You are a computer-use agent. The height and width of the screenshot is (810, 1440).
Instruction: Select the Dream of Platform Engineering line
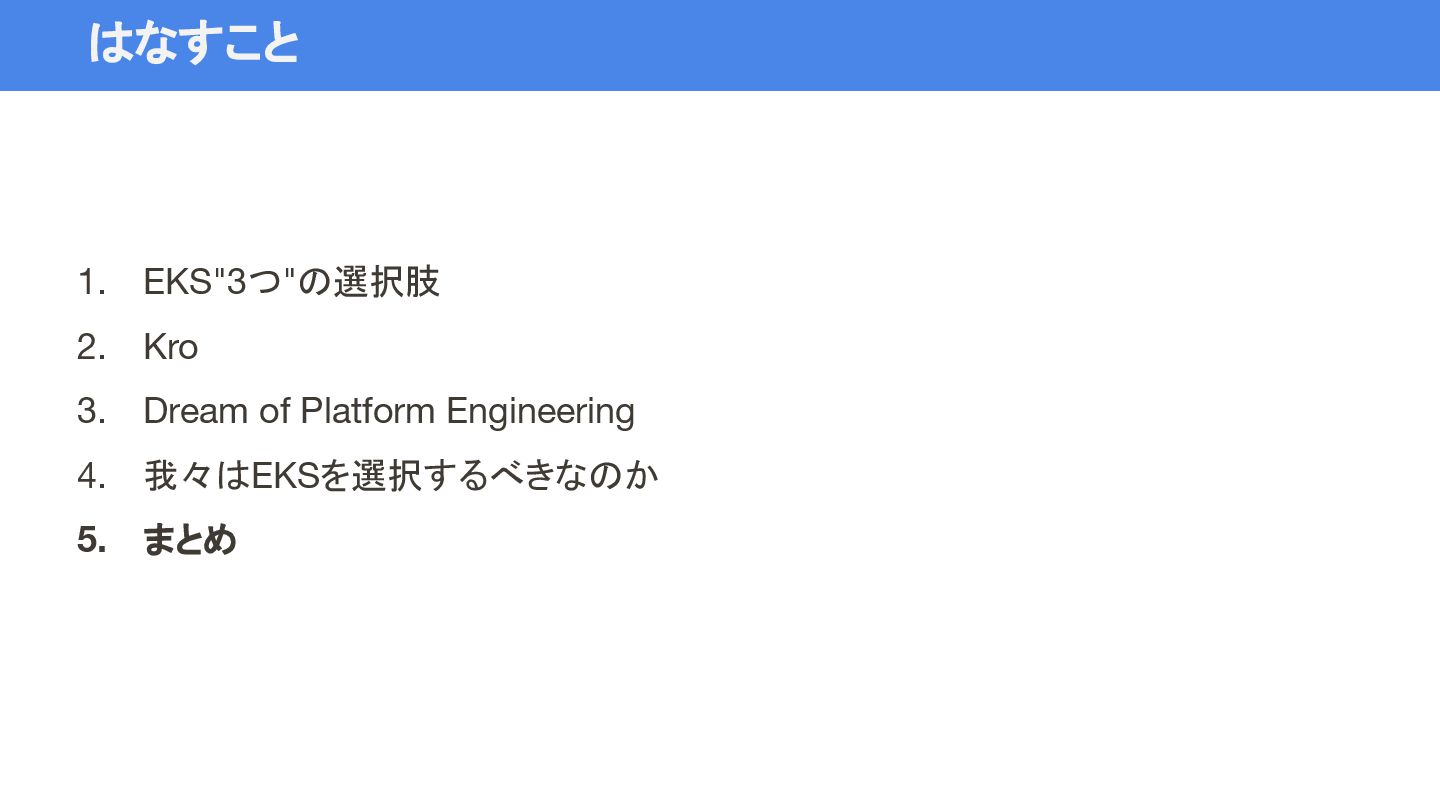pos(389,411)
